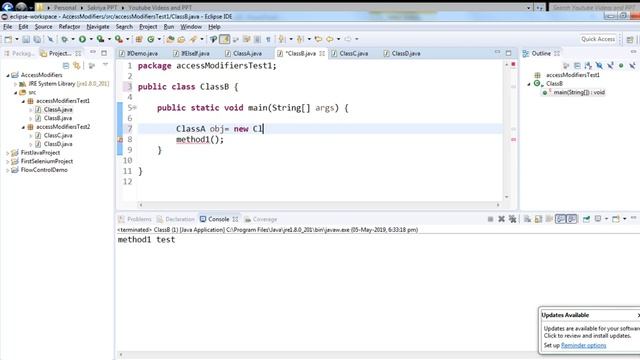The width and height of the screenshot is (640, 360).
Task: Click the Clear Console icon
Action: [x=527, y=219]
